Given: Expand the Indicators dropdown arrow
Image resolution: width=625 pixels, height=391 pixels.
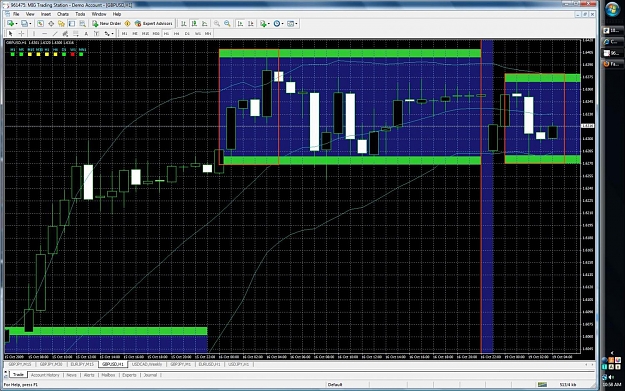Looking at the screenshot, I should point(269,24).
